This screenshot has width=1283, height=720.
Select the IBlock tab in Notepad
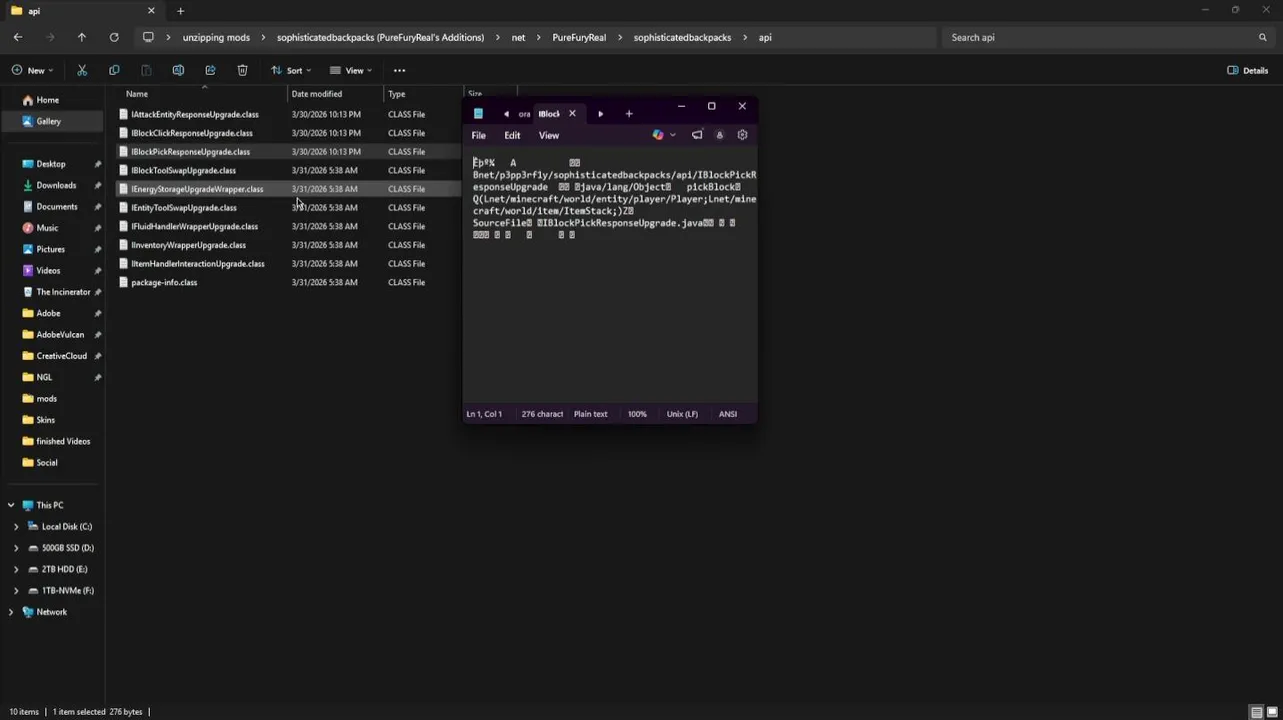coord(549,114)
